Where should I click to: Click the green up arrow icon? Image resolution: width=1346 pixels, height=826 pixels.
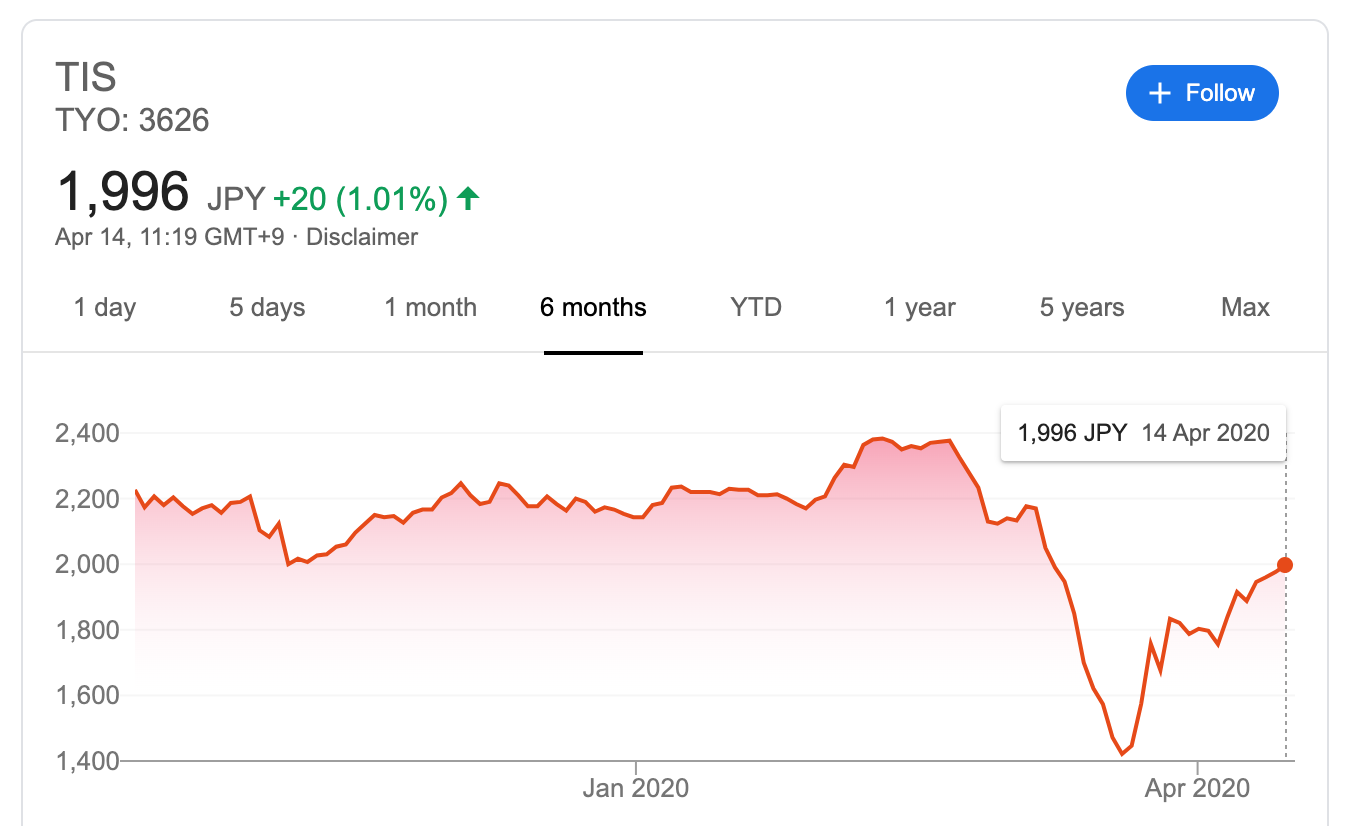pyautogui.click(x=467, y=200)
